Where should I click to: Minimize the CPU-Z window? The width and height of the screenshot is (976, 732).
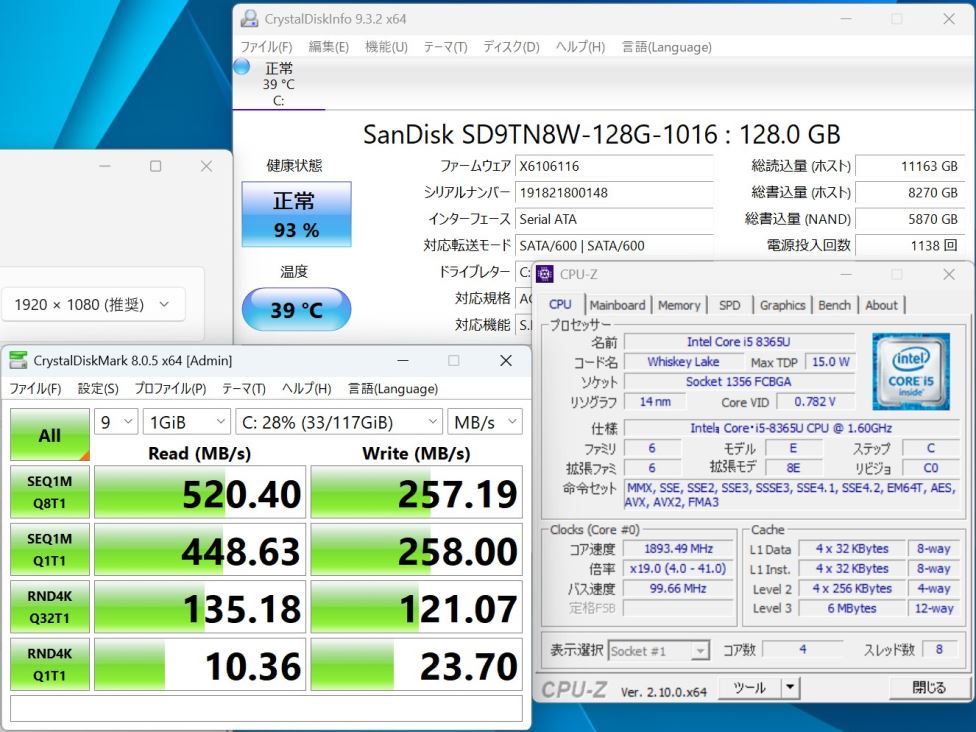click(x=846, y=274)
